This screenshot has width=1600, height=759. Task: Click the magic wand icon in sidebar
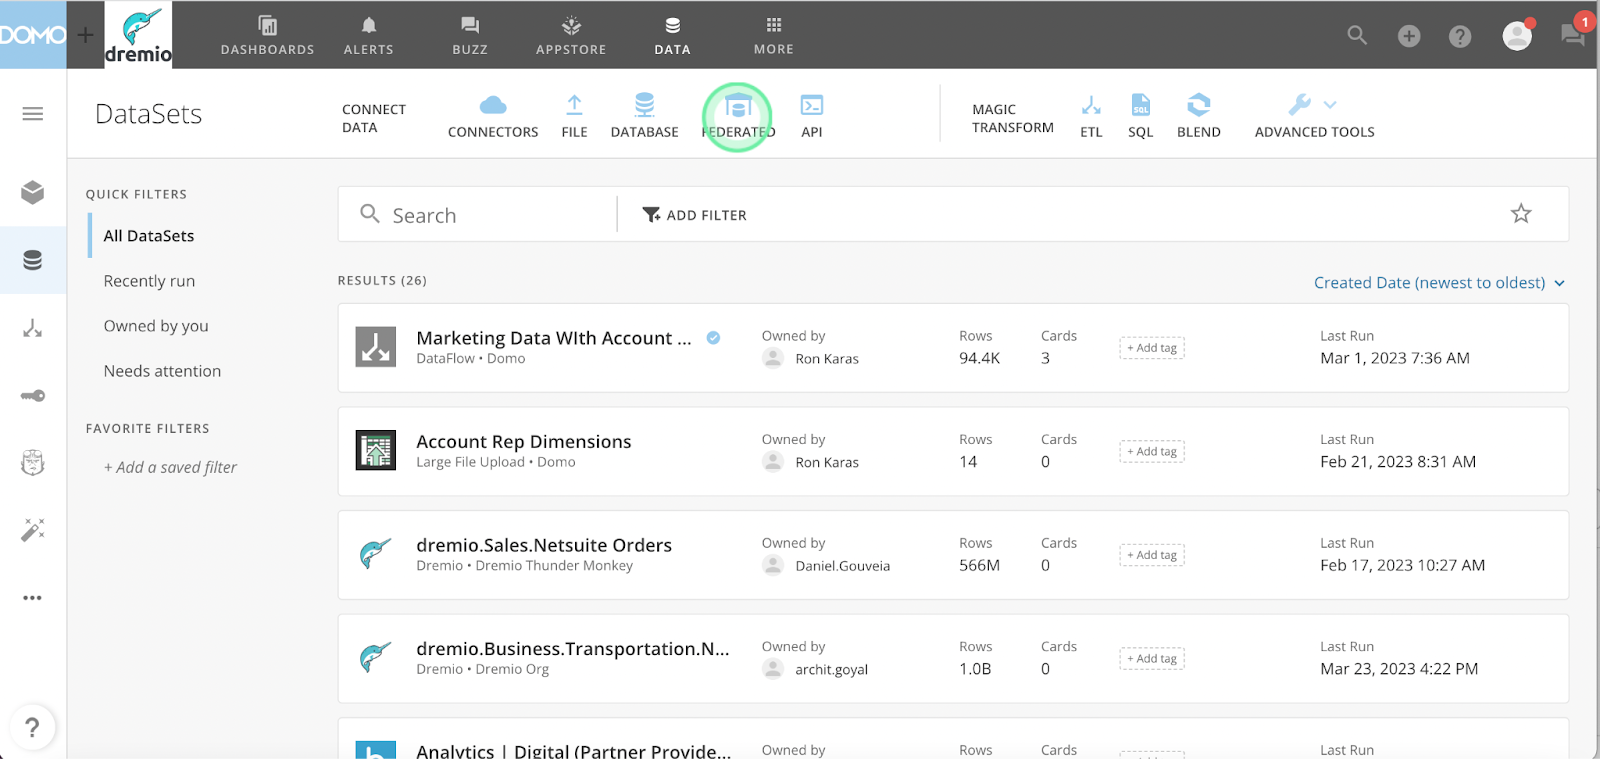tap(33, 529)
